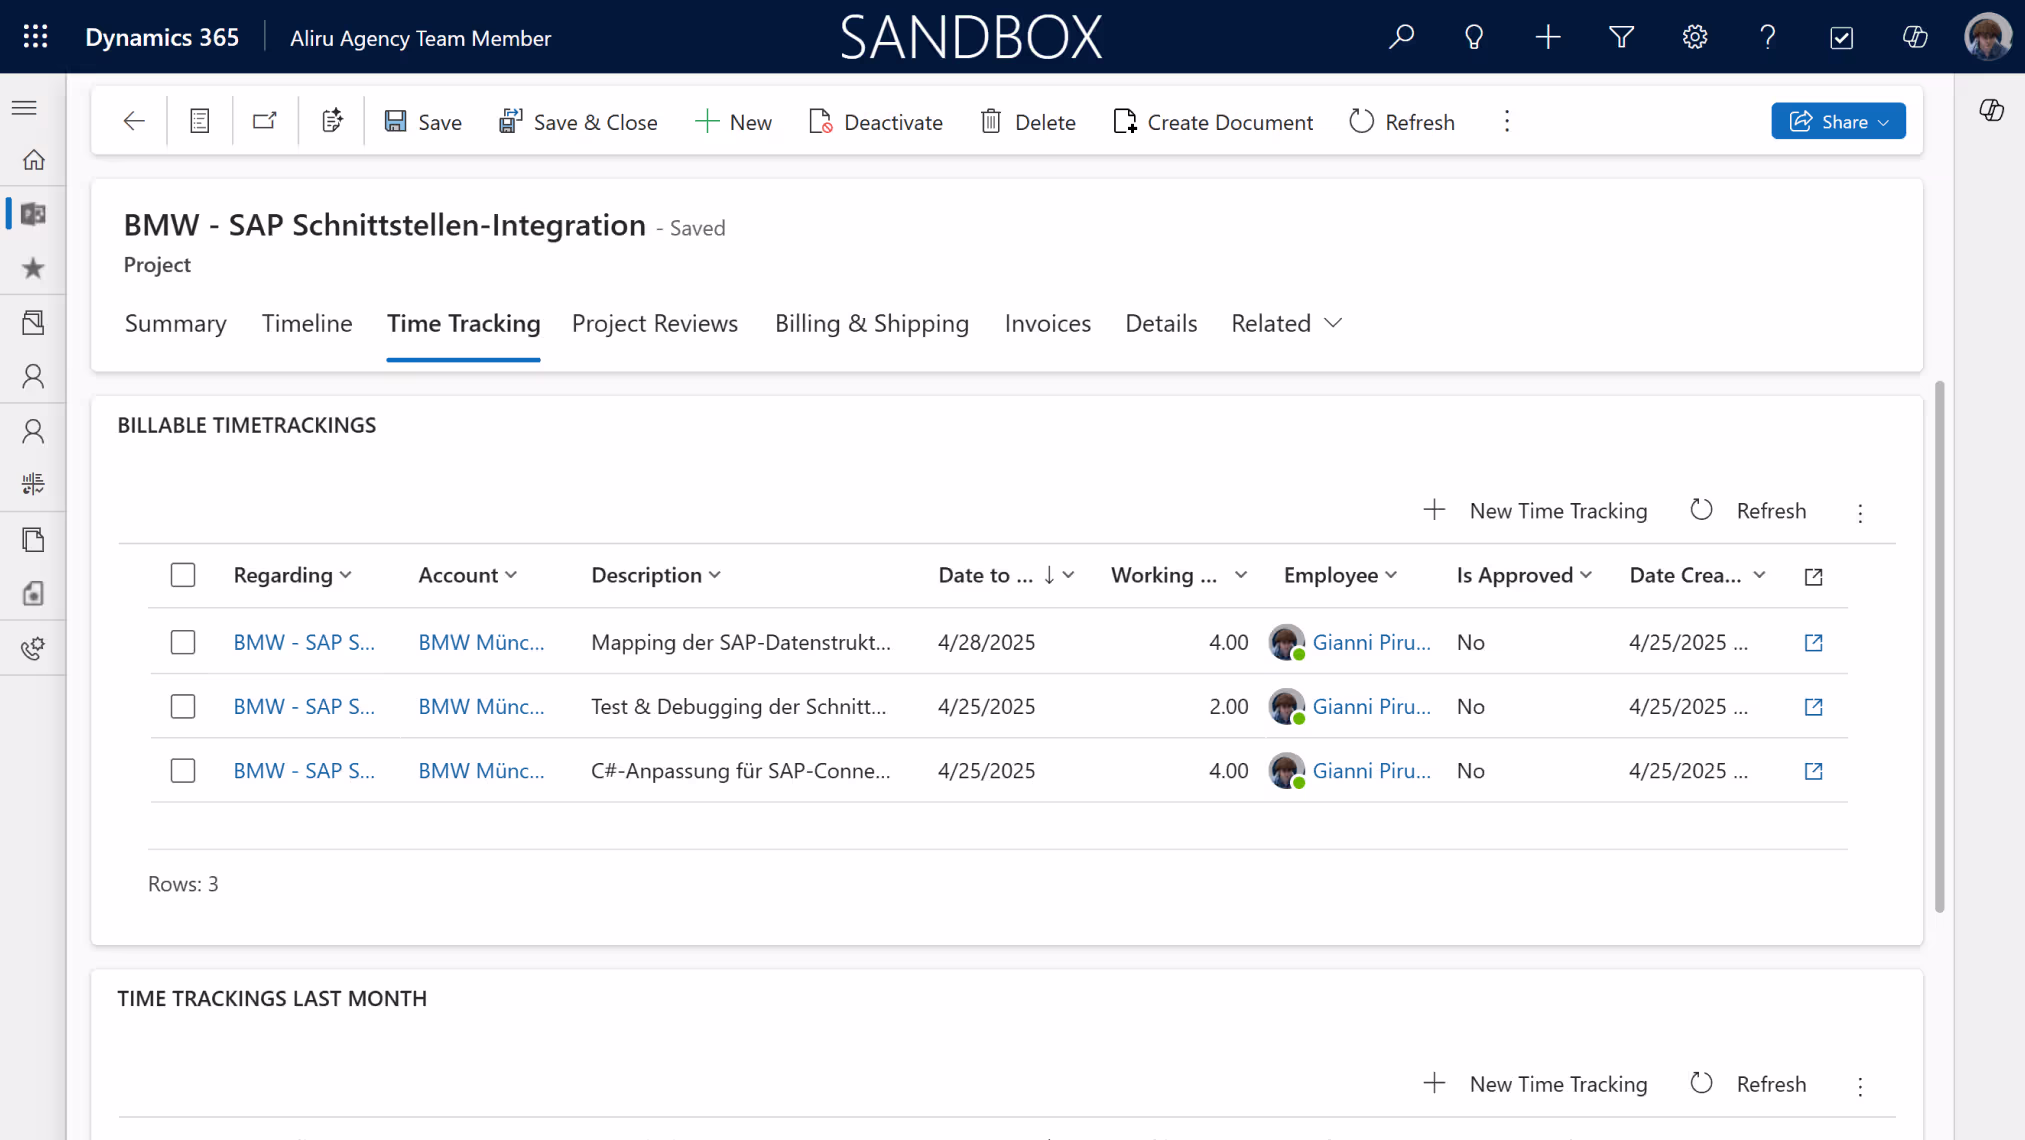Expand the Description column dropdown
2025x1140 pixels.
(715, 575)
